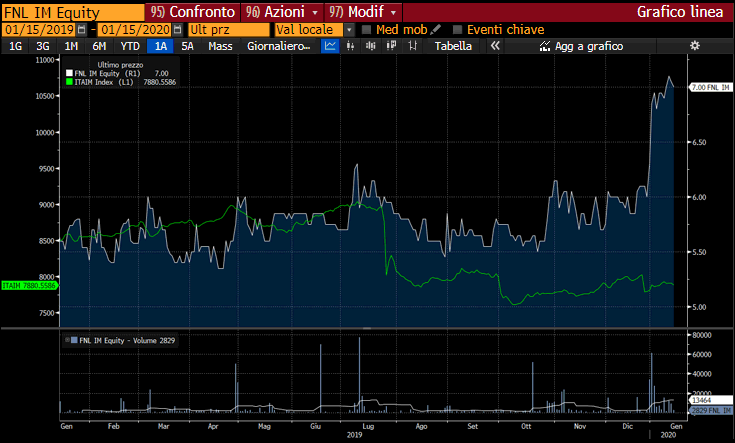
Task: Open the Tabella view
Action: point(453,46)
